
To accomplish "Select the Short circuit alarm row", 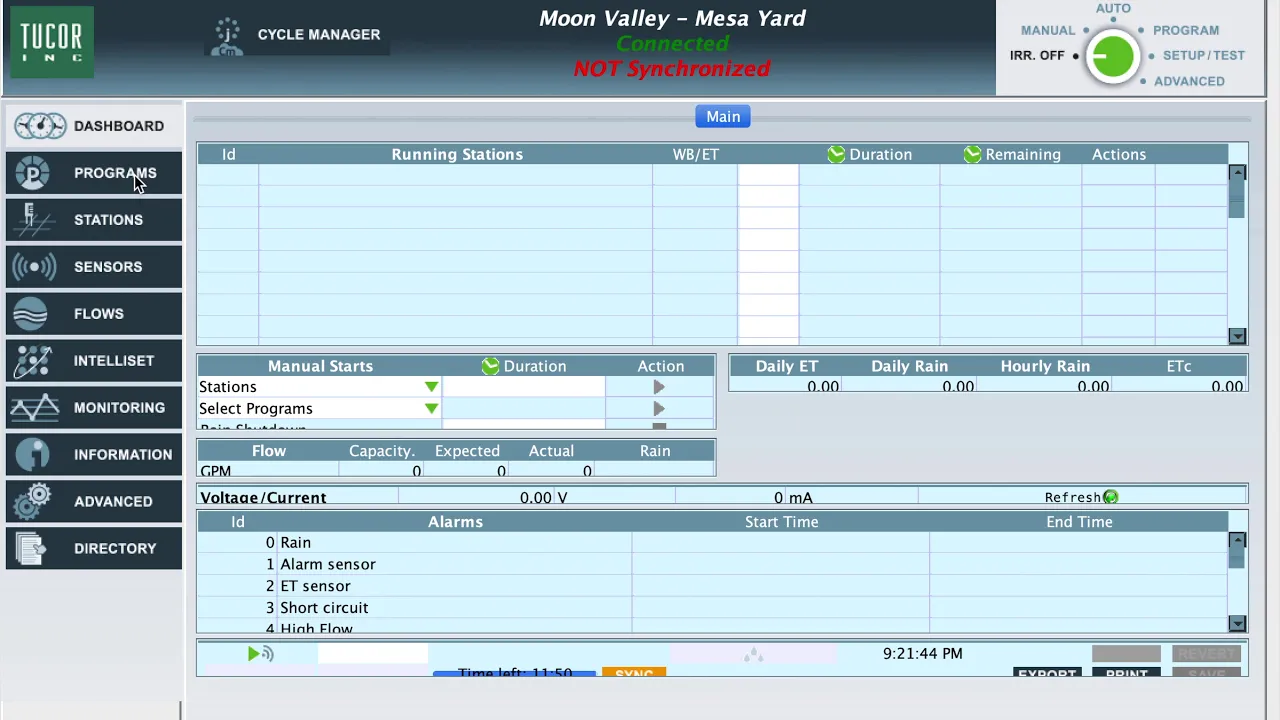I will 712,608.
